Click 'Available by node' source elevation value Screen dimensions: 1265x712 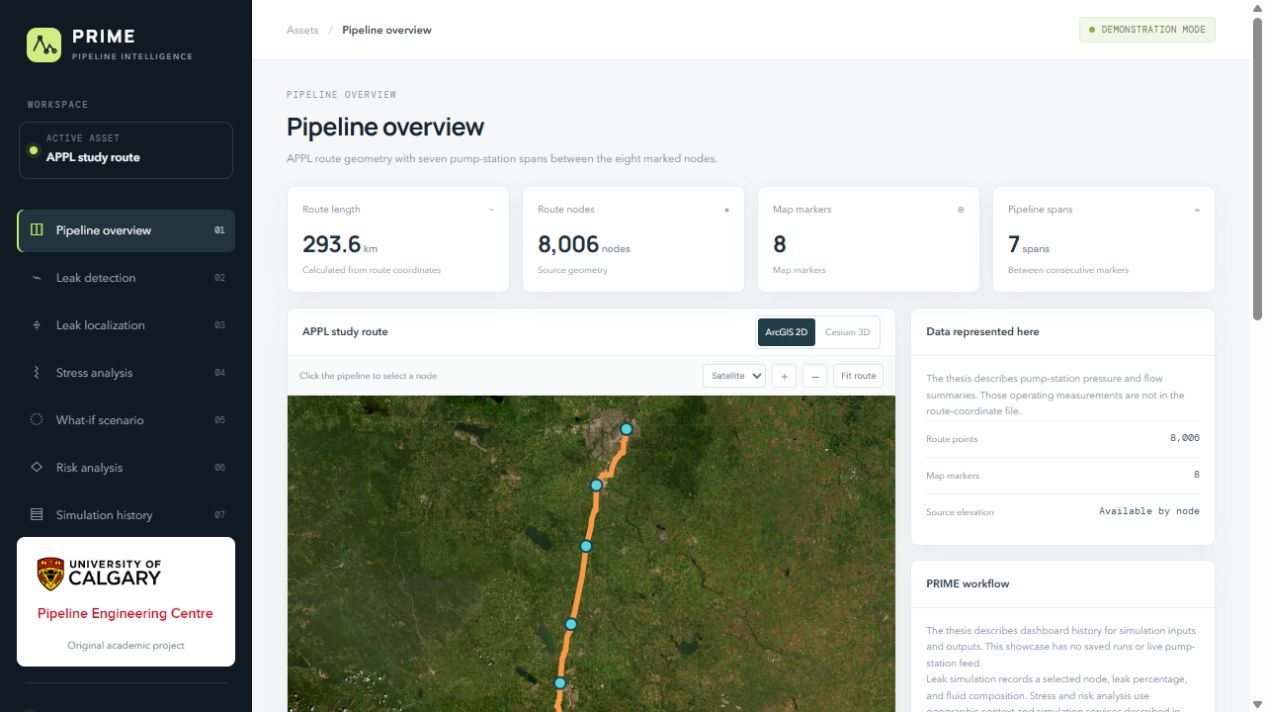point(1149,511)
